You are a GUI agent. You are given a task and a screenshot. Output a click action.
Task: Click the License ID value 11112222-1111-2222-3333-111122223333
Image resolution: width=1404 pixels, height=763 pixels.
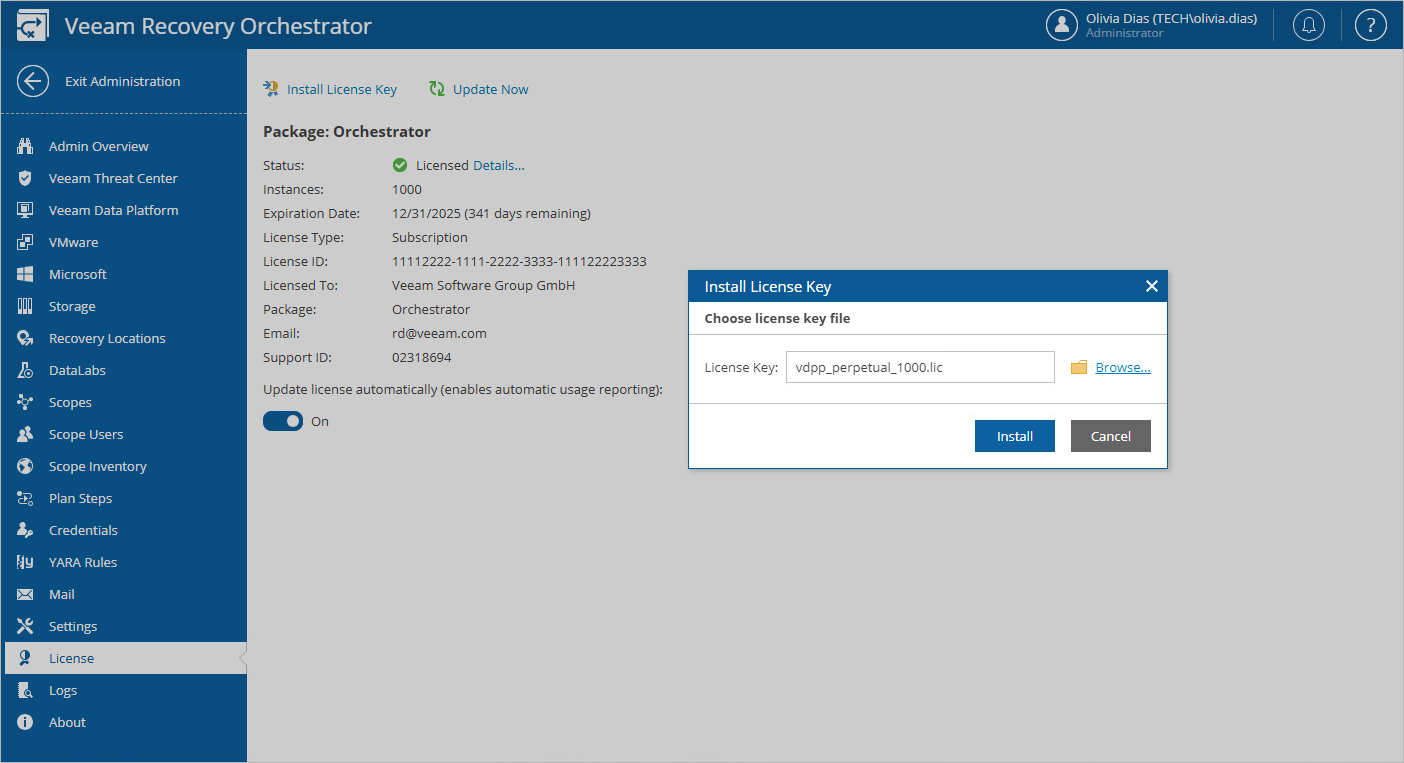(x=519, y=261)
